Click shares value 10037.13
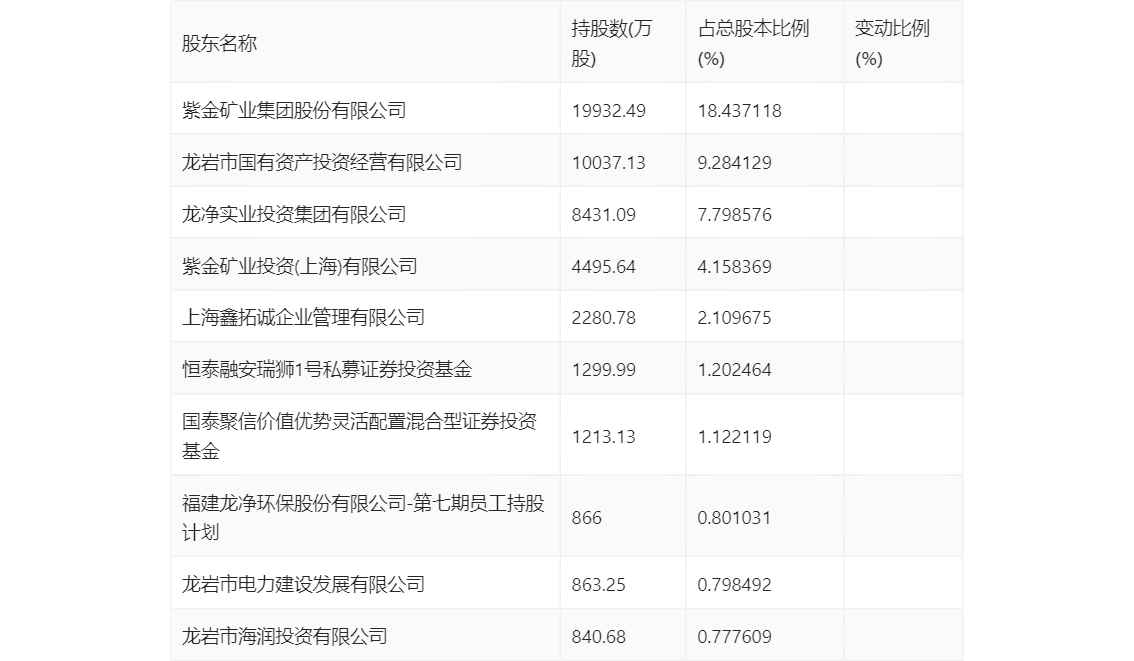1134x661 pixels. click(608, 163)
